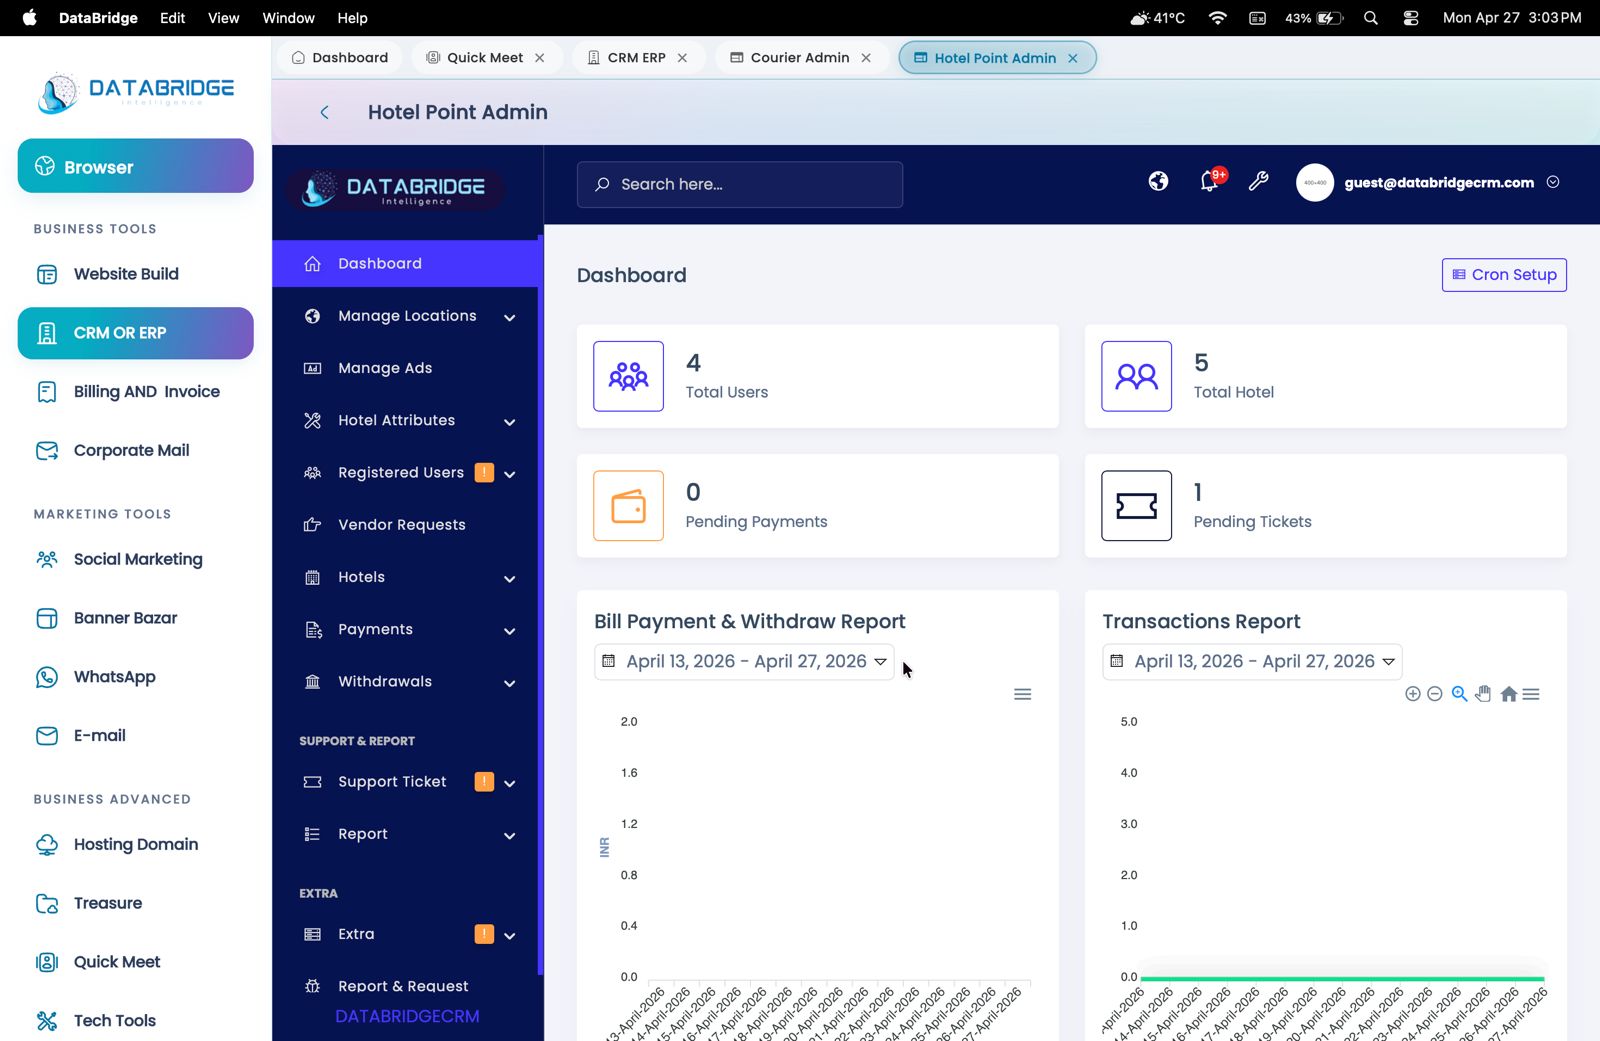Open Spotlight search in menu bar
1600x1041 pixels.
click(x=1371, y=18)
